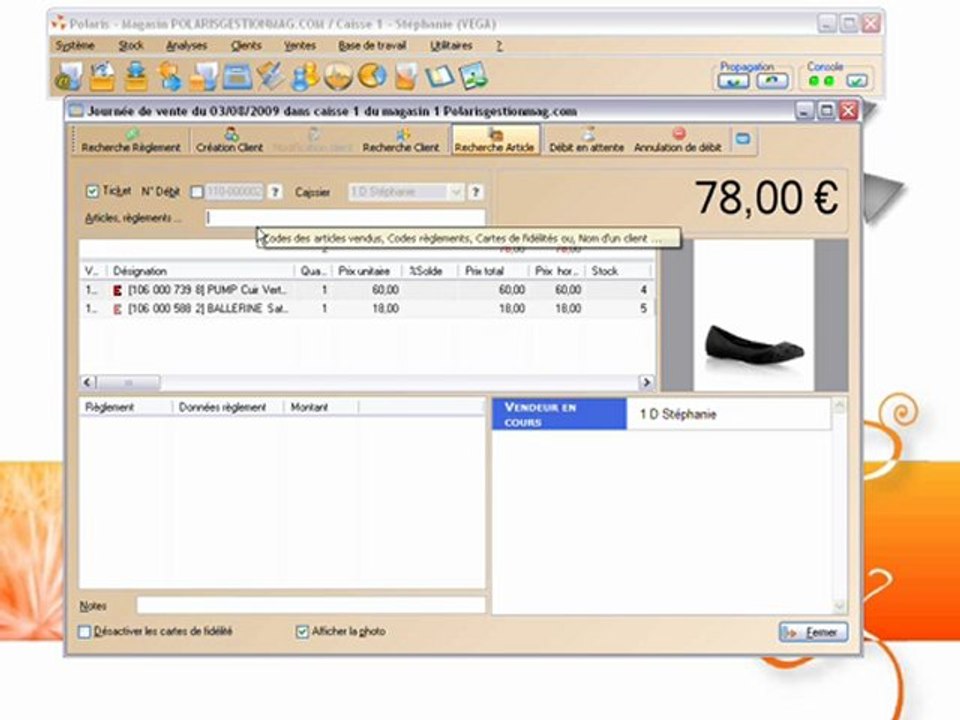Click in the Articles, règlements input field
The width and height of the screenshot is (960, 720).
(x=345, y=217)
